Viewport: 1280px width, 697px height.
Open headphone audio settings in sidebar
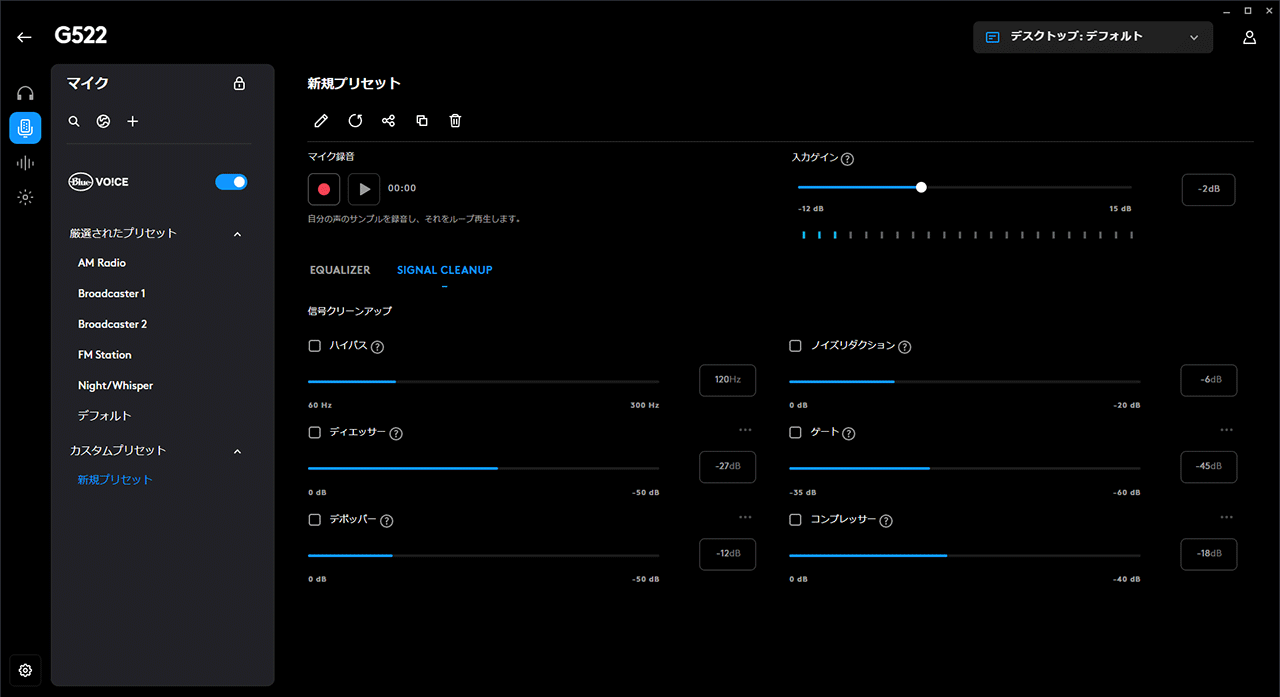pos(25,93)
